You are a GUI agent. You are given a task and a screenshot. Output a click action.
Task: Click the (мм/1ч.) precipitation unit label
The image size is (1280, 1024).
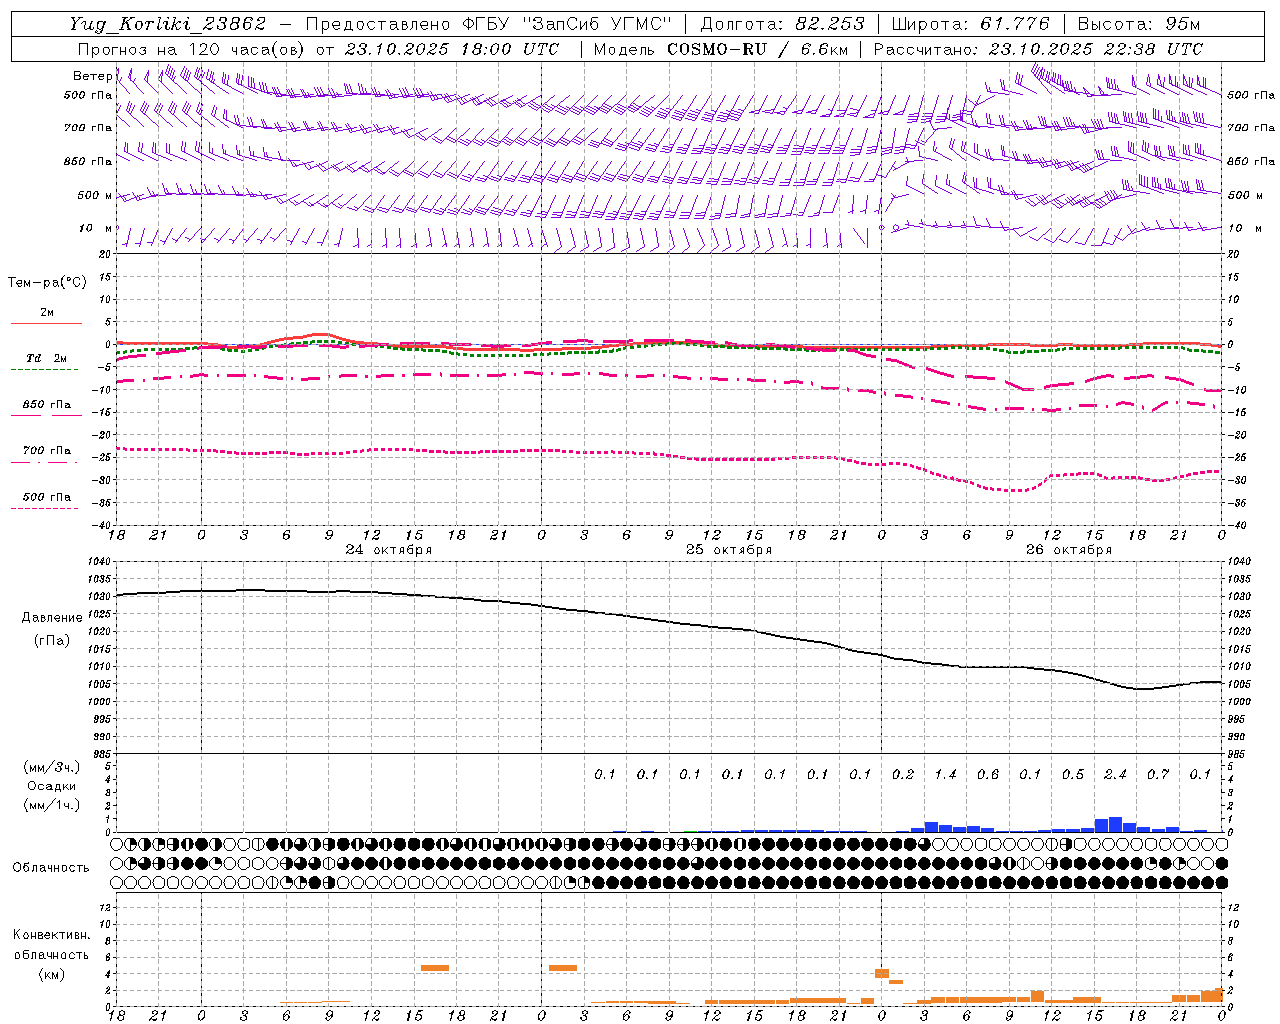[x=52, y=805]
